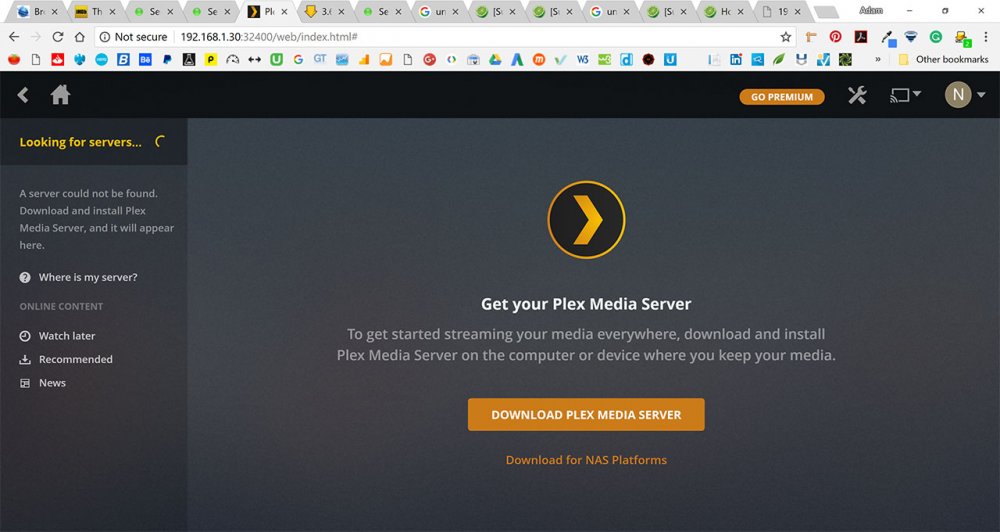Open the tomato bookmark icon
The width and height of the screenshot is (1000, 532).
(14, 59)
